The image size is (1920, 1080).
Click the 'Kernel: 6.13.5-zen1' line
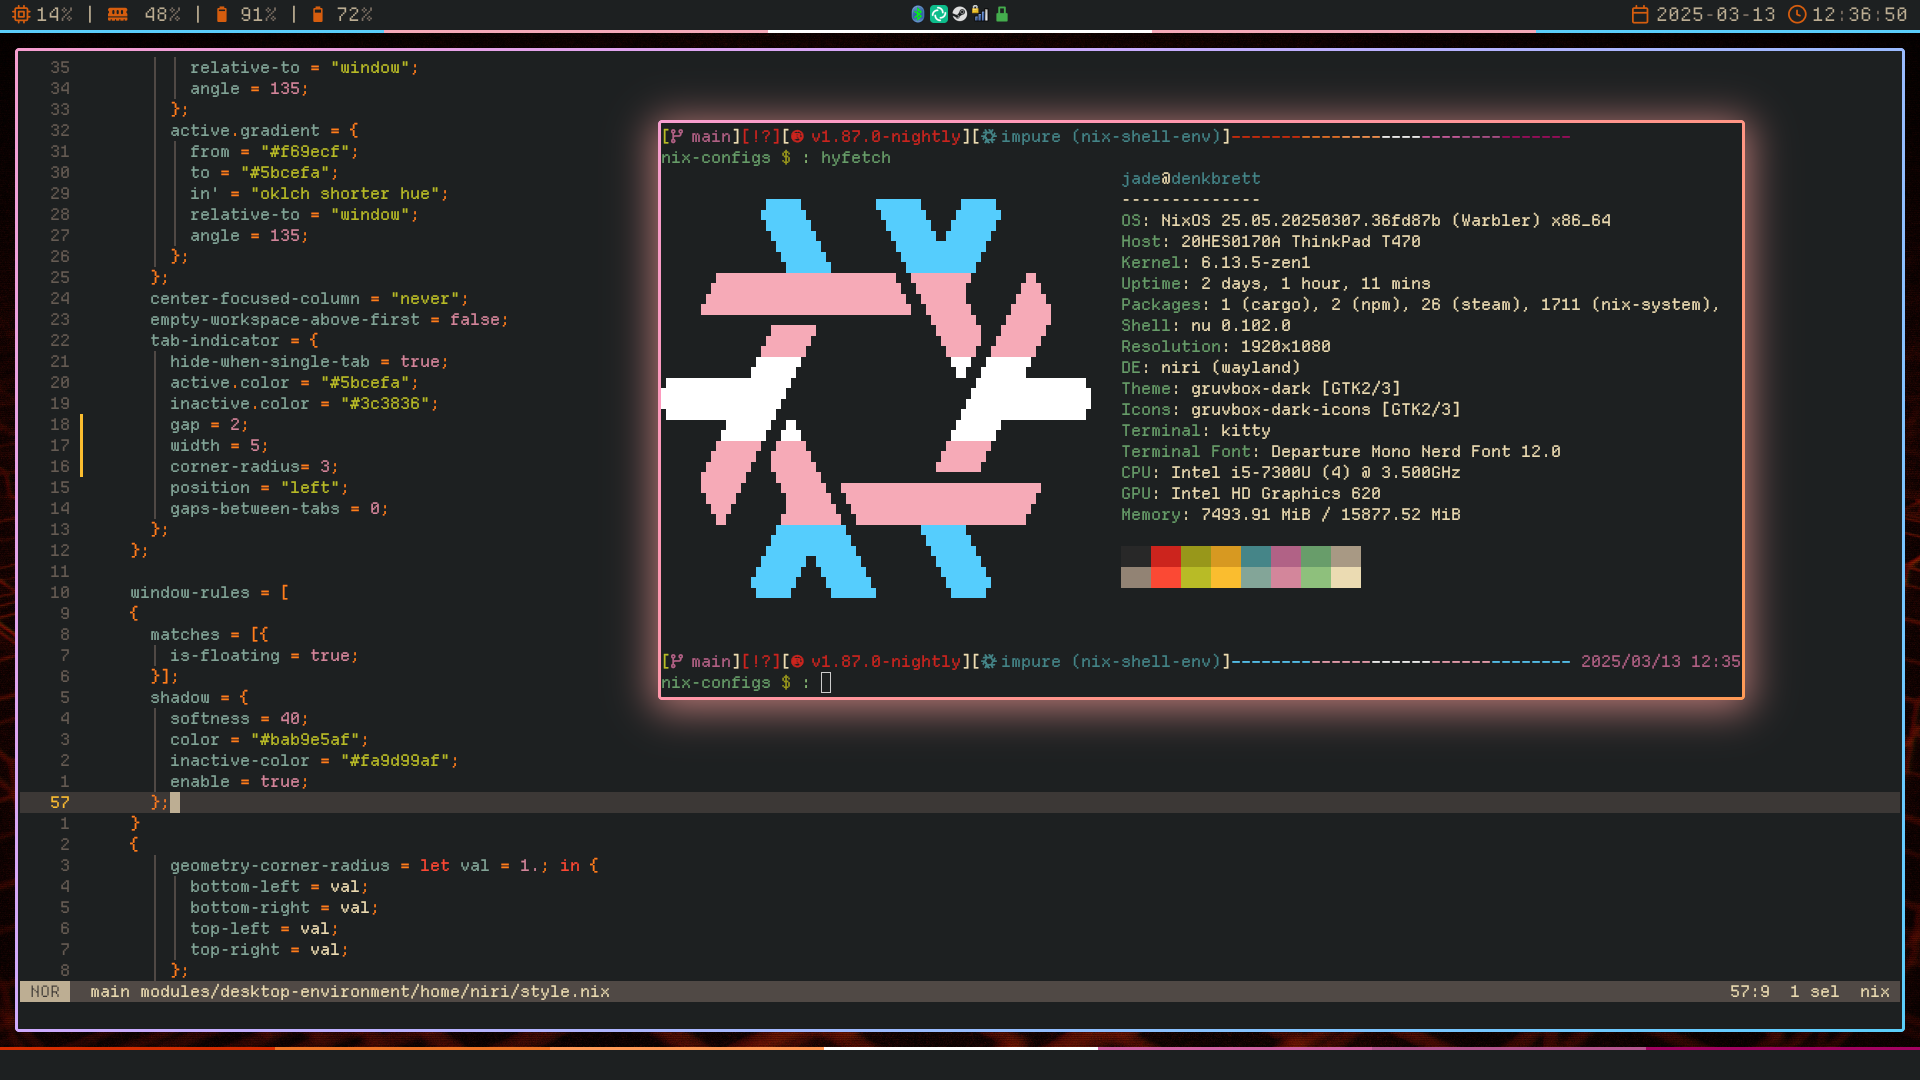[1216, 262]
